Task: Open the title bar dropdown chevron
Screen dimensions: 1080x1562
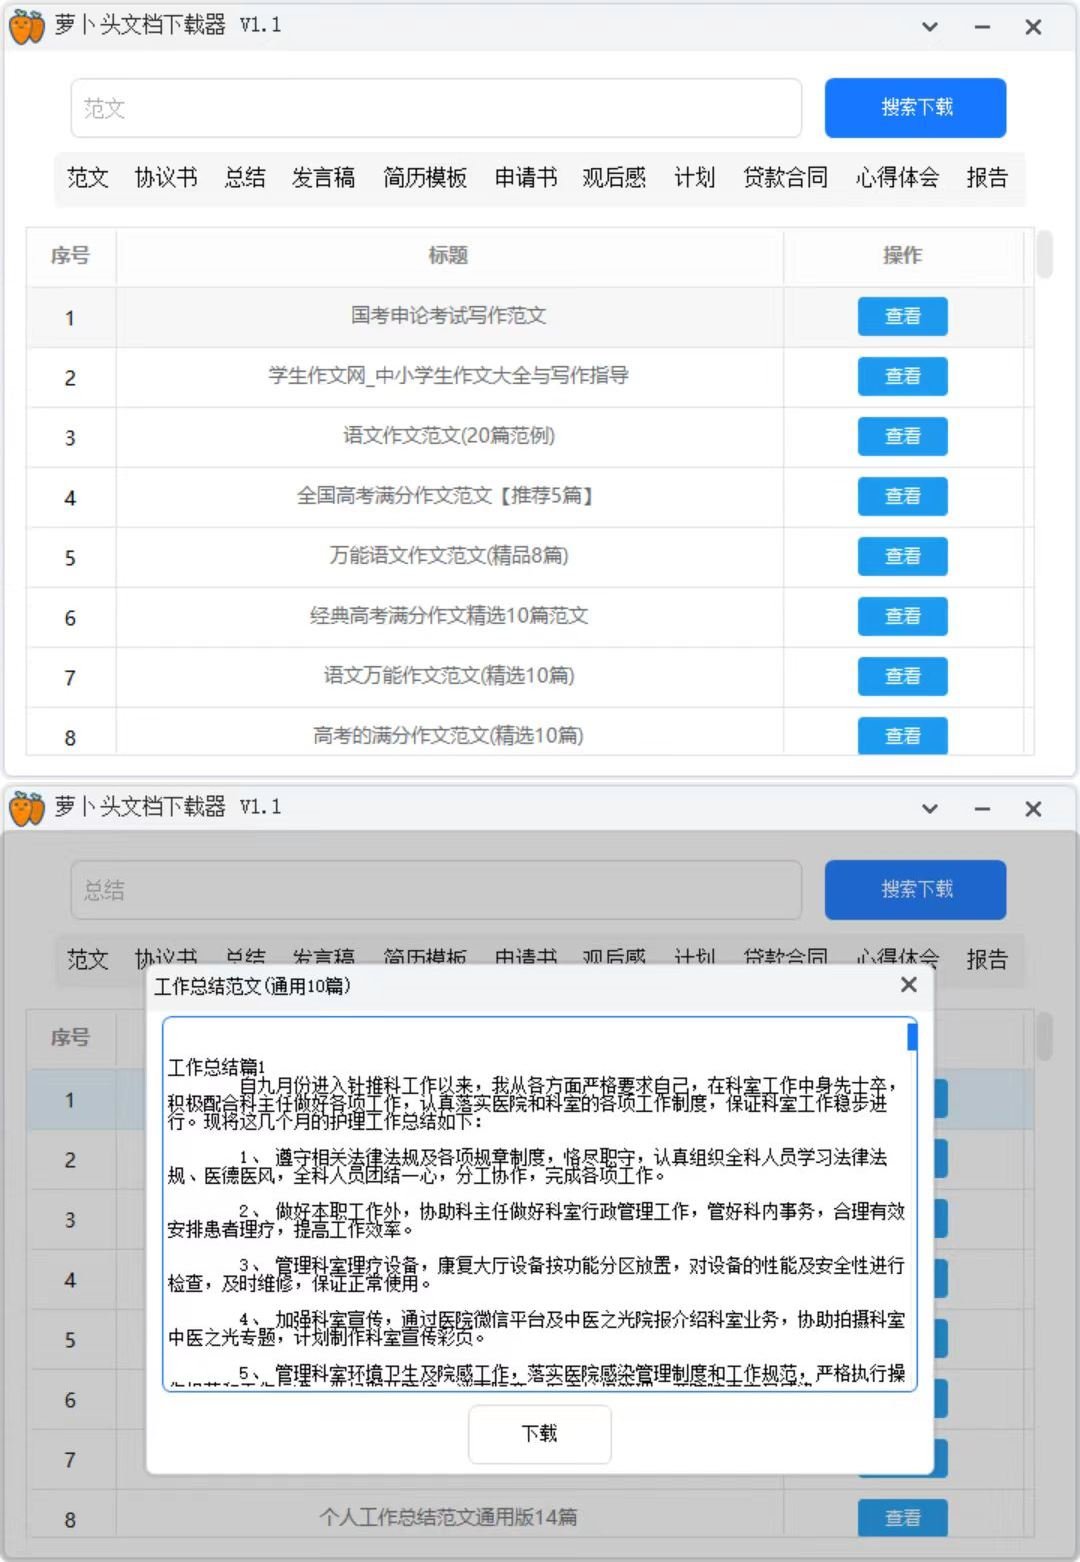Action: [x=929, y=26]
